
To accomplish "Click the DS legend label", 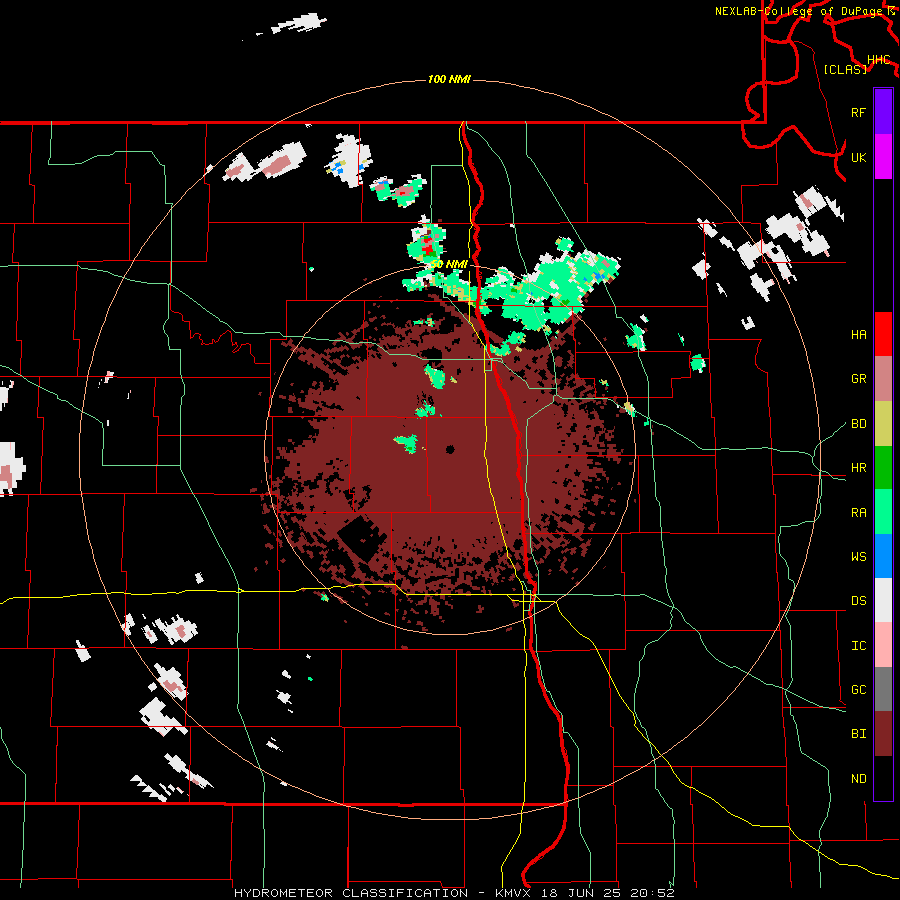I will point(859,601).
